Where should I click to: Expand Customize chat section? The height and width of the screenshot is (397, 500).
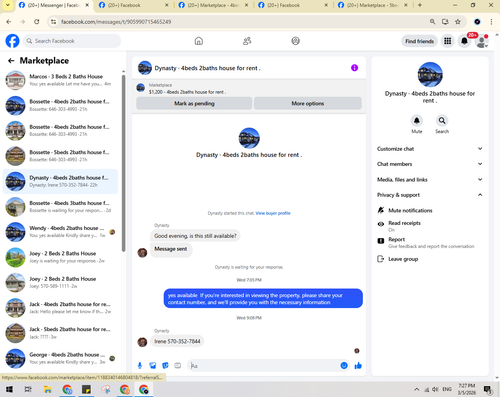(430, 149)
